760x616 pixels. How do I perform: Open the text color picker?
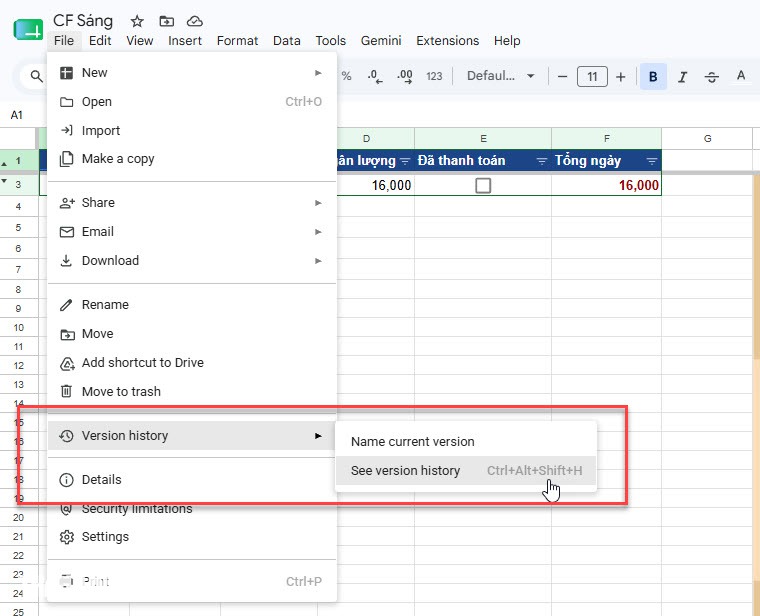[741, 76]
